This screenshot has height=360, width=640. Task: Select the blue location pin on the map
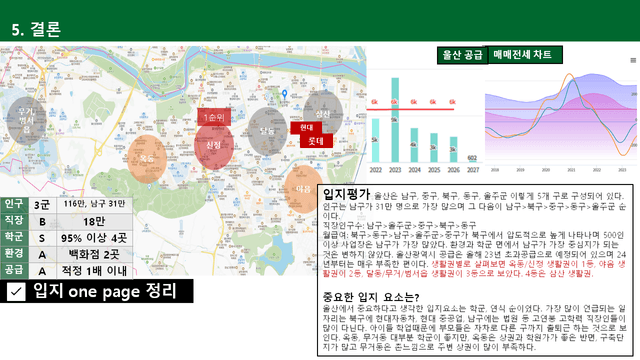tap(284, 95)
